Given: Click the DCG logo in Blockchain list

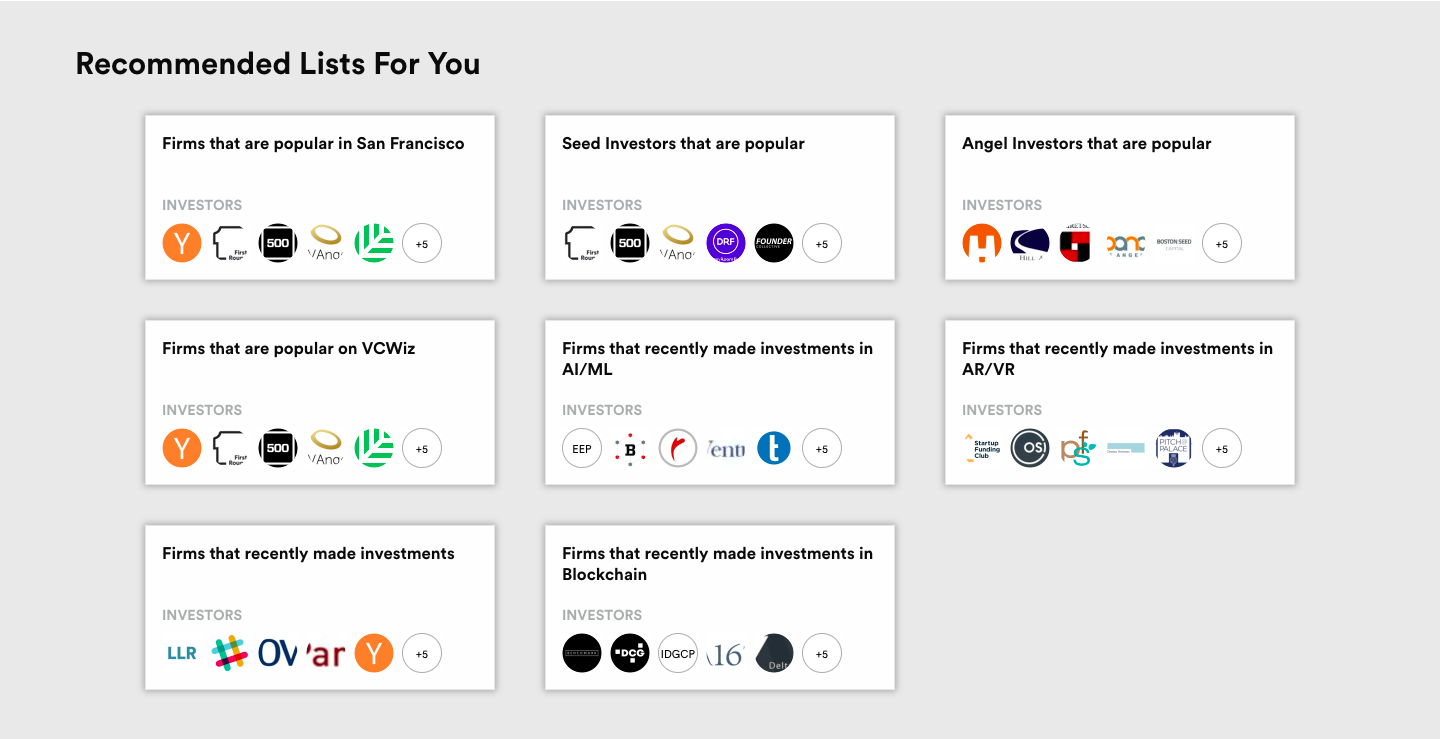Looking at the screenshot, I should point(630,653).
